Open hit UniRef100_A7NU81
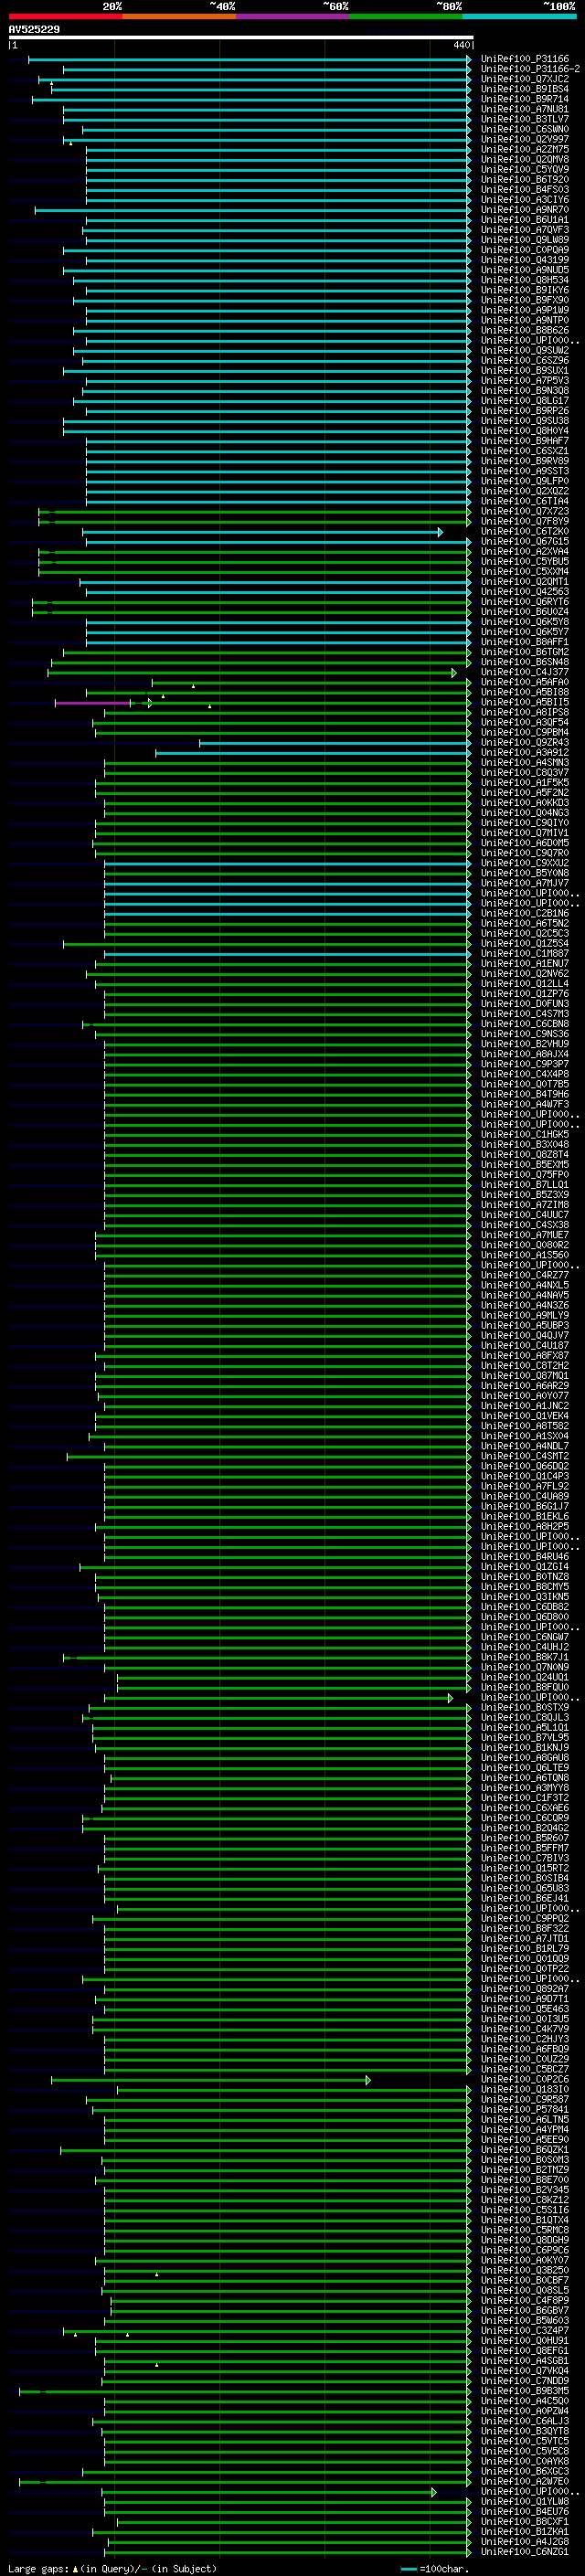This screenshot has width=585, height=2576. click(524, 109)
